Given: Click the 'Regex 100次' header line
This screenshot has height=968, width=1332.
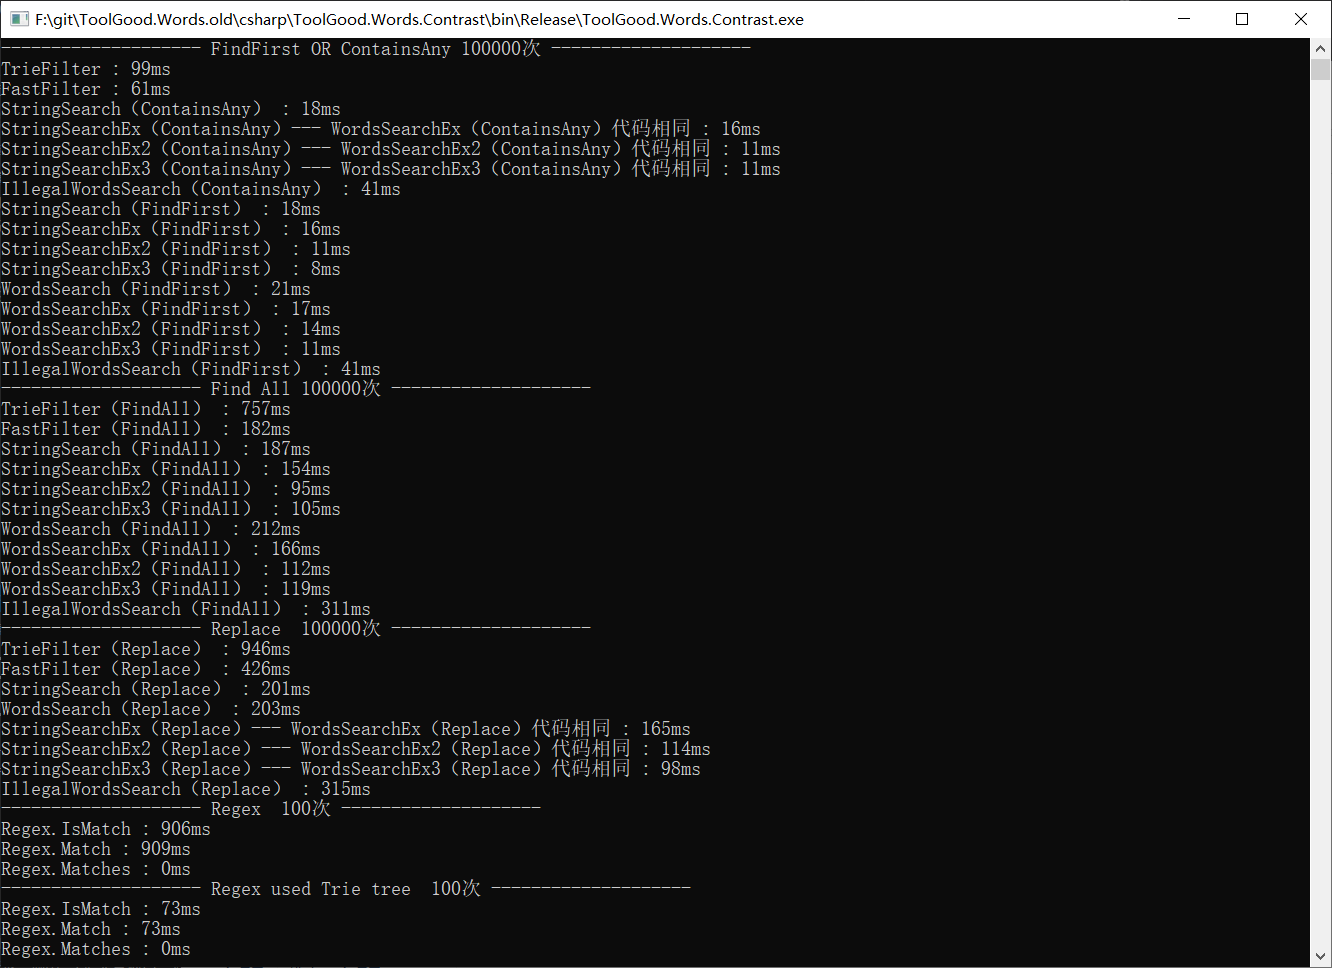Looking at the screenshot, I should tap(271, 809).
